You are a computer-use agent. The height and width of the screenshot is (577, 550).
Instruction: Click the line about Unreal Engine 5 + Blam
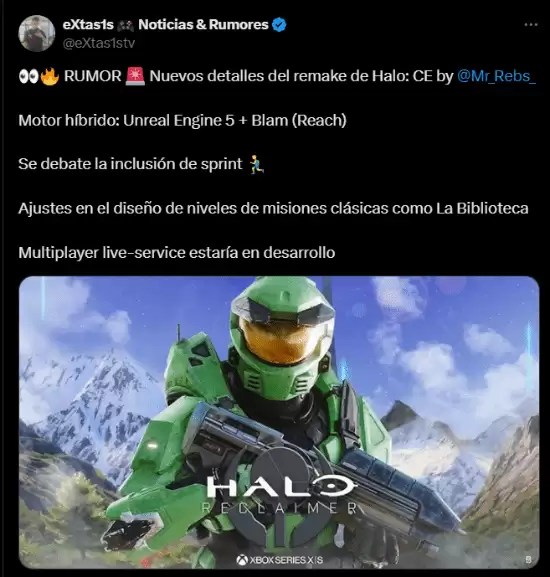pyautogui.click(x=182, y=120)
